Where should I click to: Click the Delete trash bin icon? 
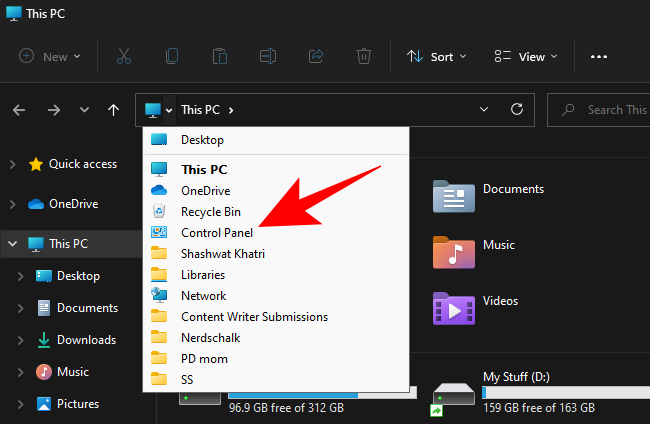(365, 57)
